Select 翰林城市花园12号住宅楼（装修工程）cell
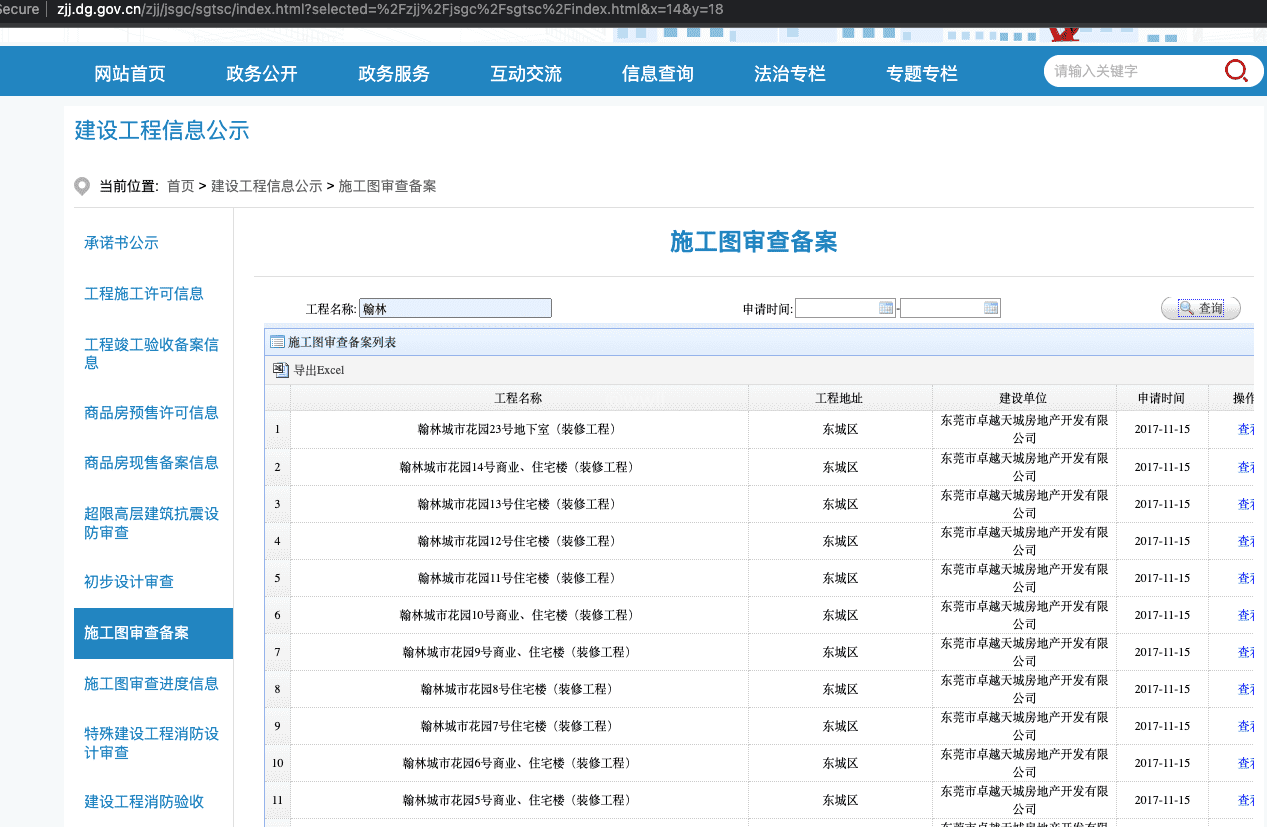The height and width of the screenshot is (827, 1267). [517, 541]
